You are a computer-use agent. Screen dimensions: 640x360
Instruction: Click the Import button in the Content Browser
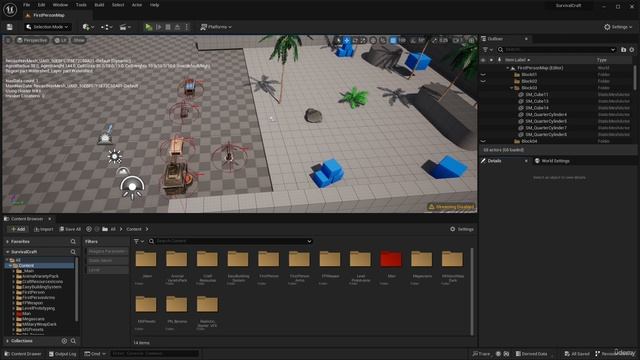(44, 229)
